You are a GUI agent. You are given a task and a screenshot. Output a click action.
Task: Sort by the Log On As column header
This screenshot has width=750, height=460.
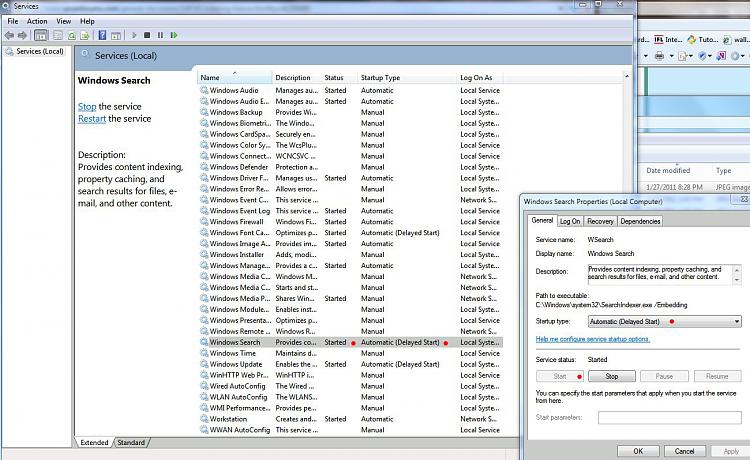pyautogui.click(x=480, y=77)
